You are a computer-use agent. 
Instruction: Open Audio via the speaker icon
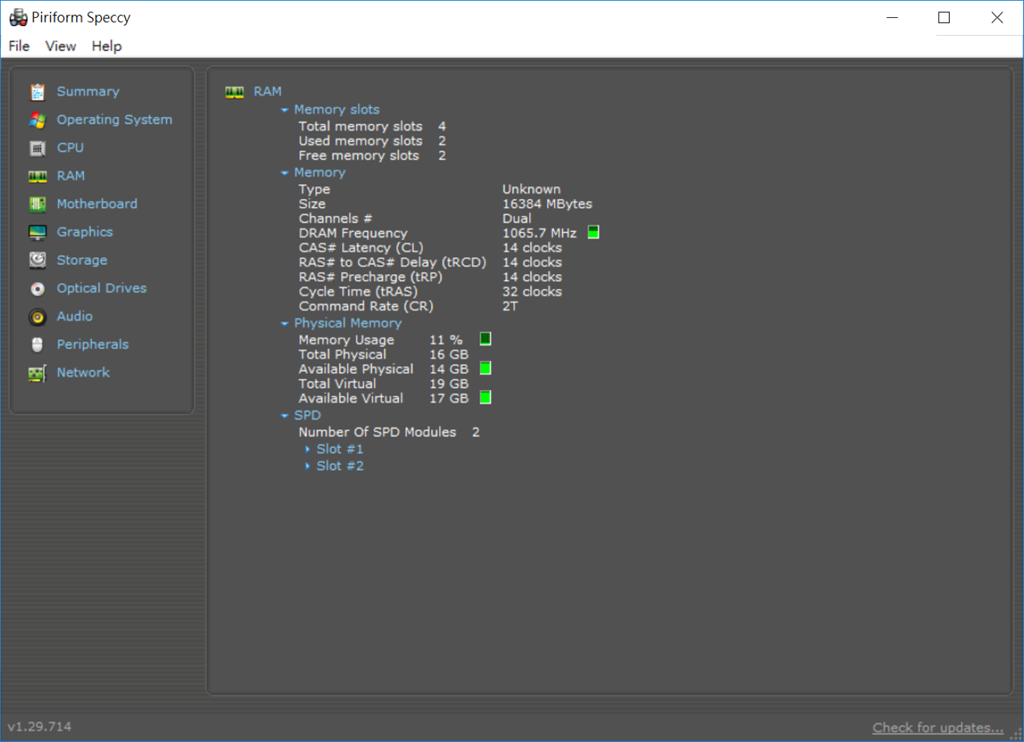pos(37,317)
